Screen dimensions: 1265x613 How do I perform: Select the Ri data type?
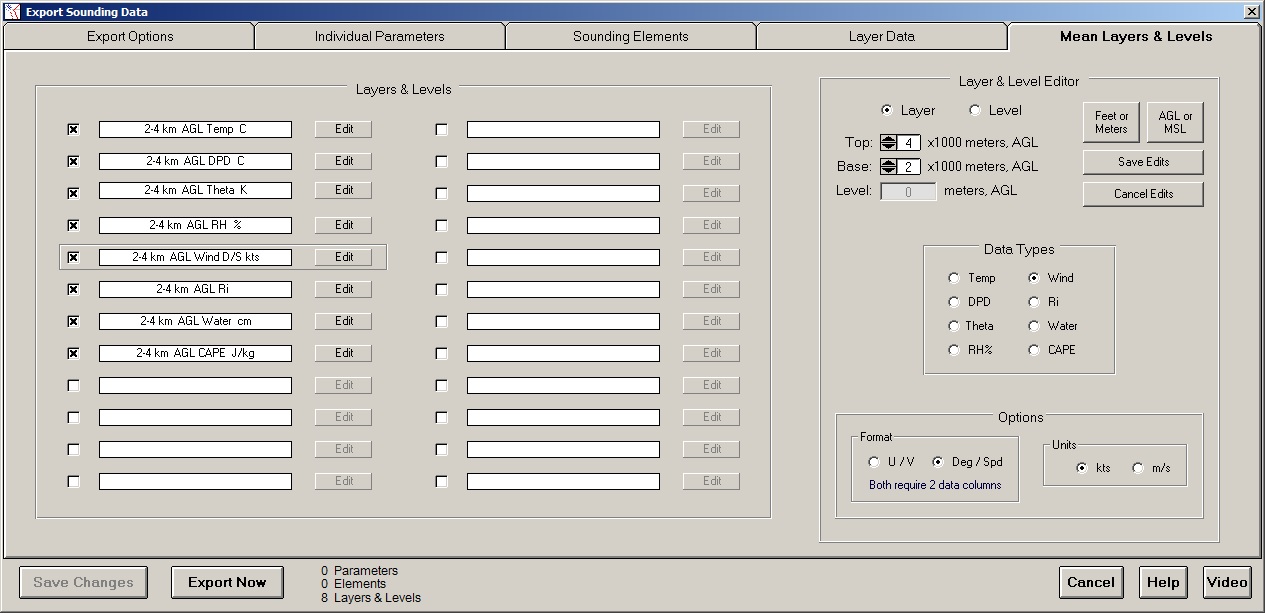[x=1034, y=302]
